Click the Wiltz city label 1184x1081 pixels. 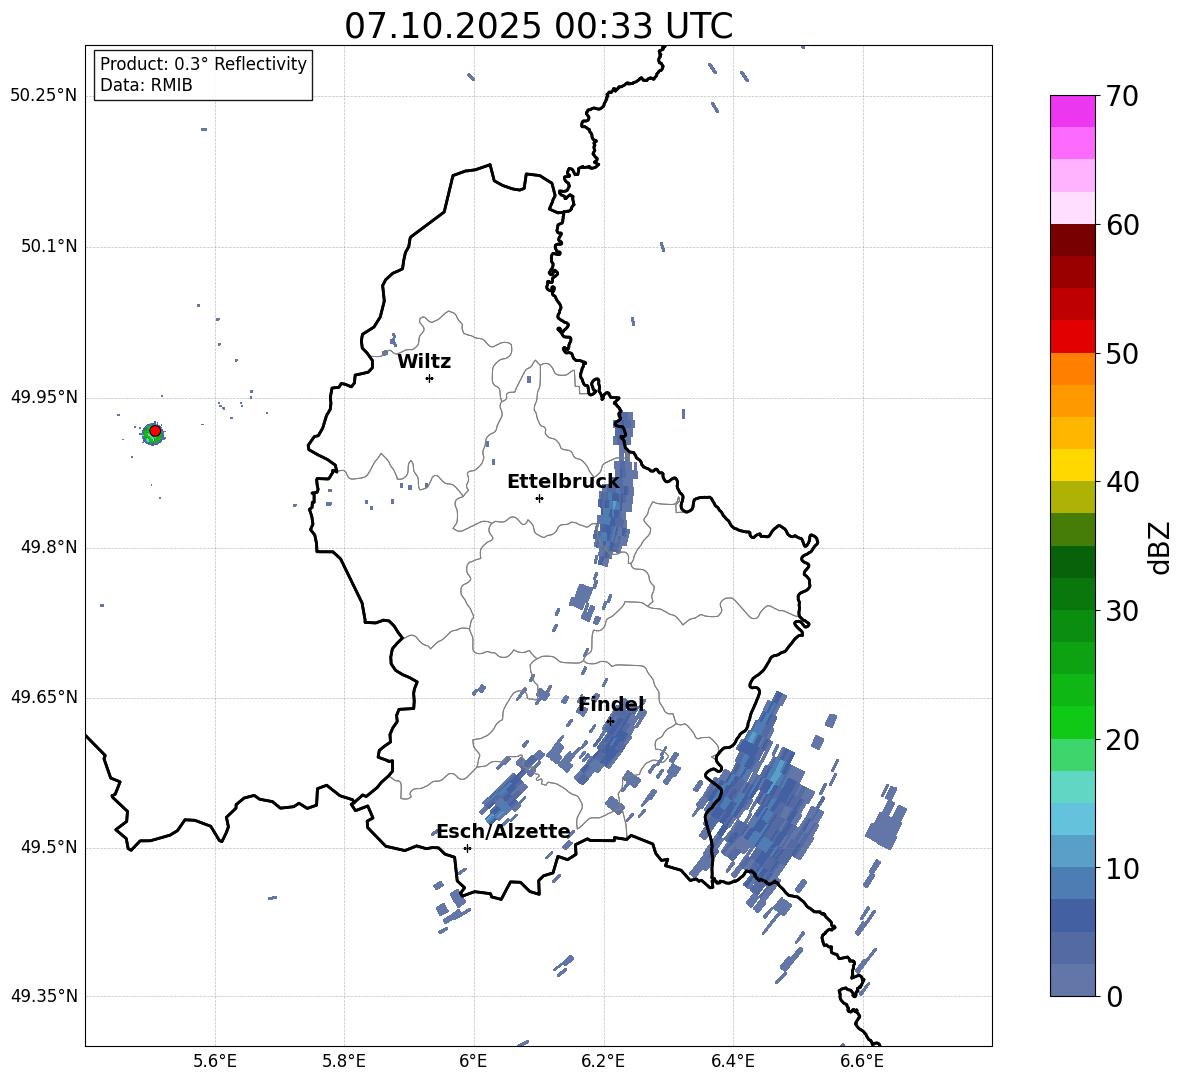[424, 362]
